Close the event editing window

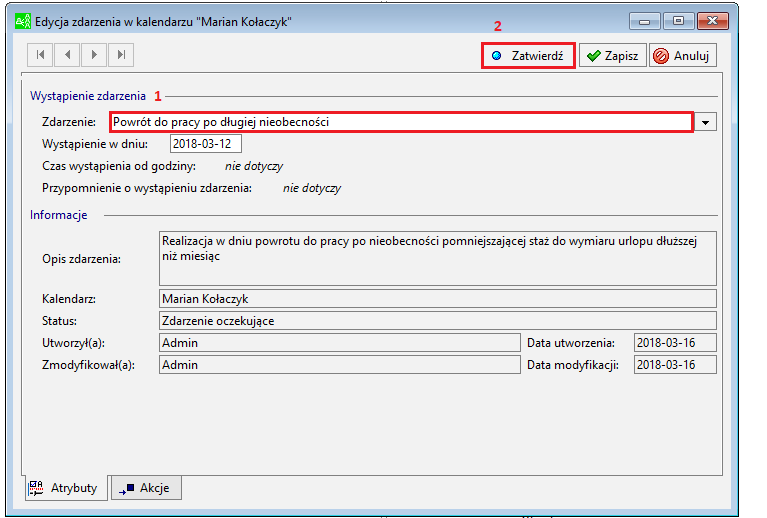(x=713, y=22)
